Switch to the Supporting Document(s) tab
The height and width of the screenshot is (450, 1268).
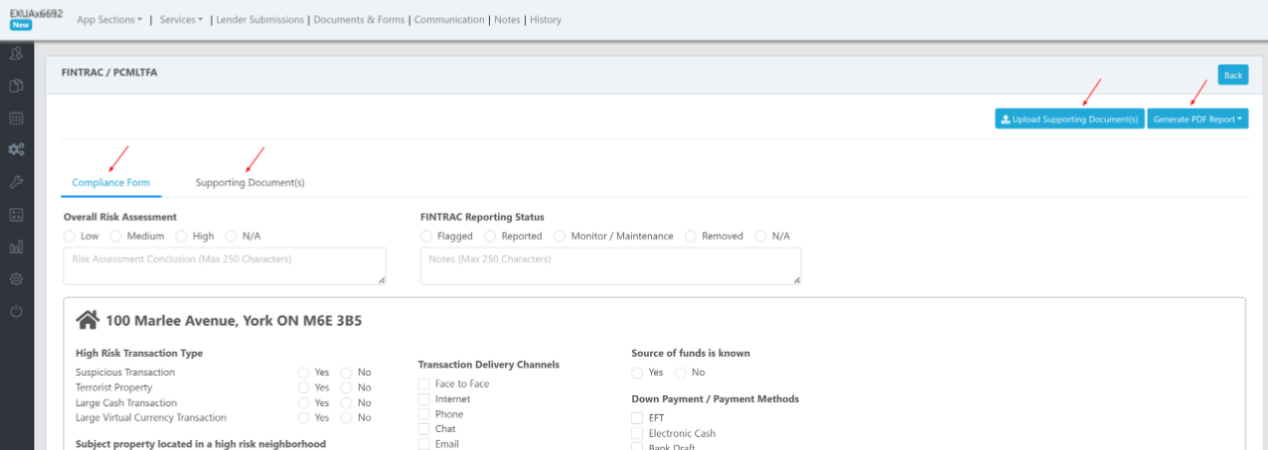250,183
